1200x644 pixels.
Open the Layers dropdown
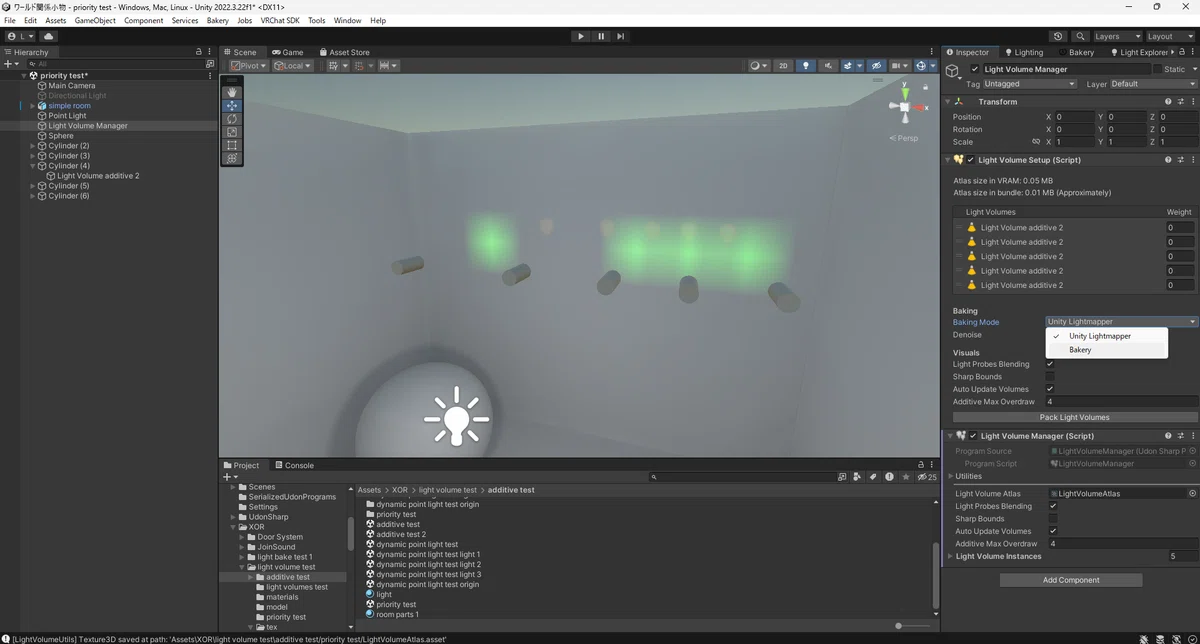point(1117,36)
